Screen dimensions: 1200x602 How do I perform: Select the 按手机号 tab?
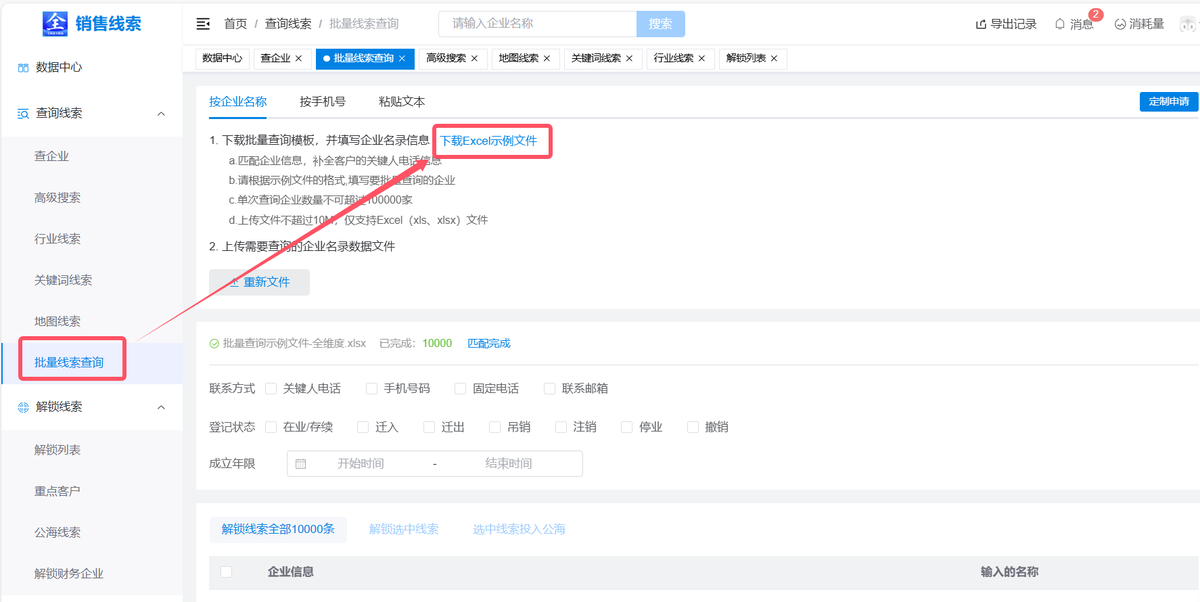323,101
